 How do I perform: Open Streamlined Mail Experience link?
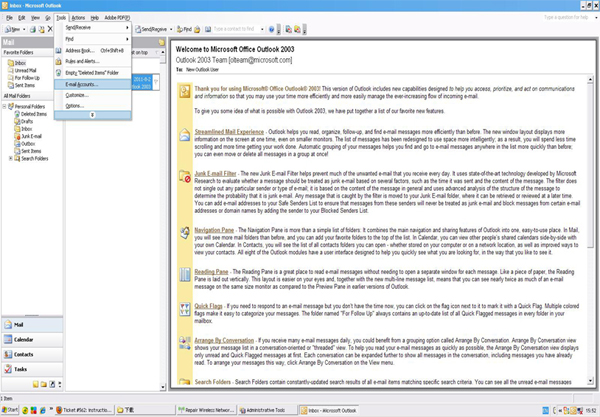coord(229,132)
